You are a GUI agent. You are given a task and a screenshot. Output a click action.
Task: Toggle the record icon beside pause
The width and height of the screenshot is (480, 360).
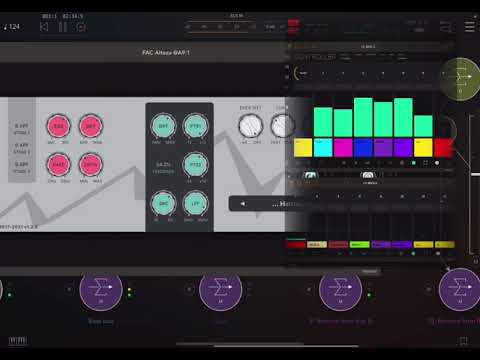[81, 27]
